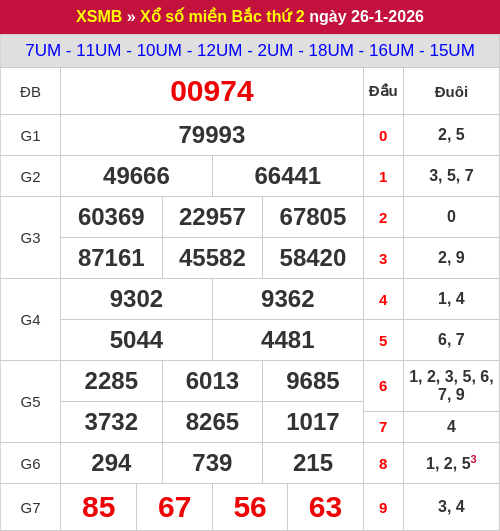Click the red Đầu digit 0
Image resolution: width=500 pixels, height=531 pixels.
[x=383, y=136]
